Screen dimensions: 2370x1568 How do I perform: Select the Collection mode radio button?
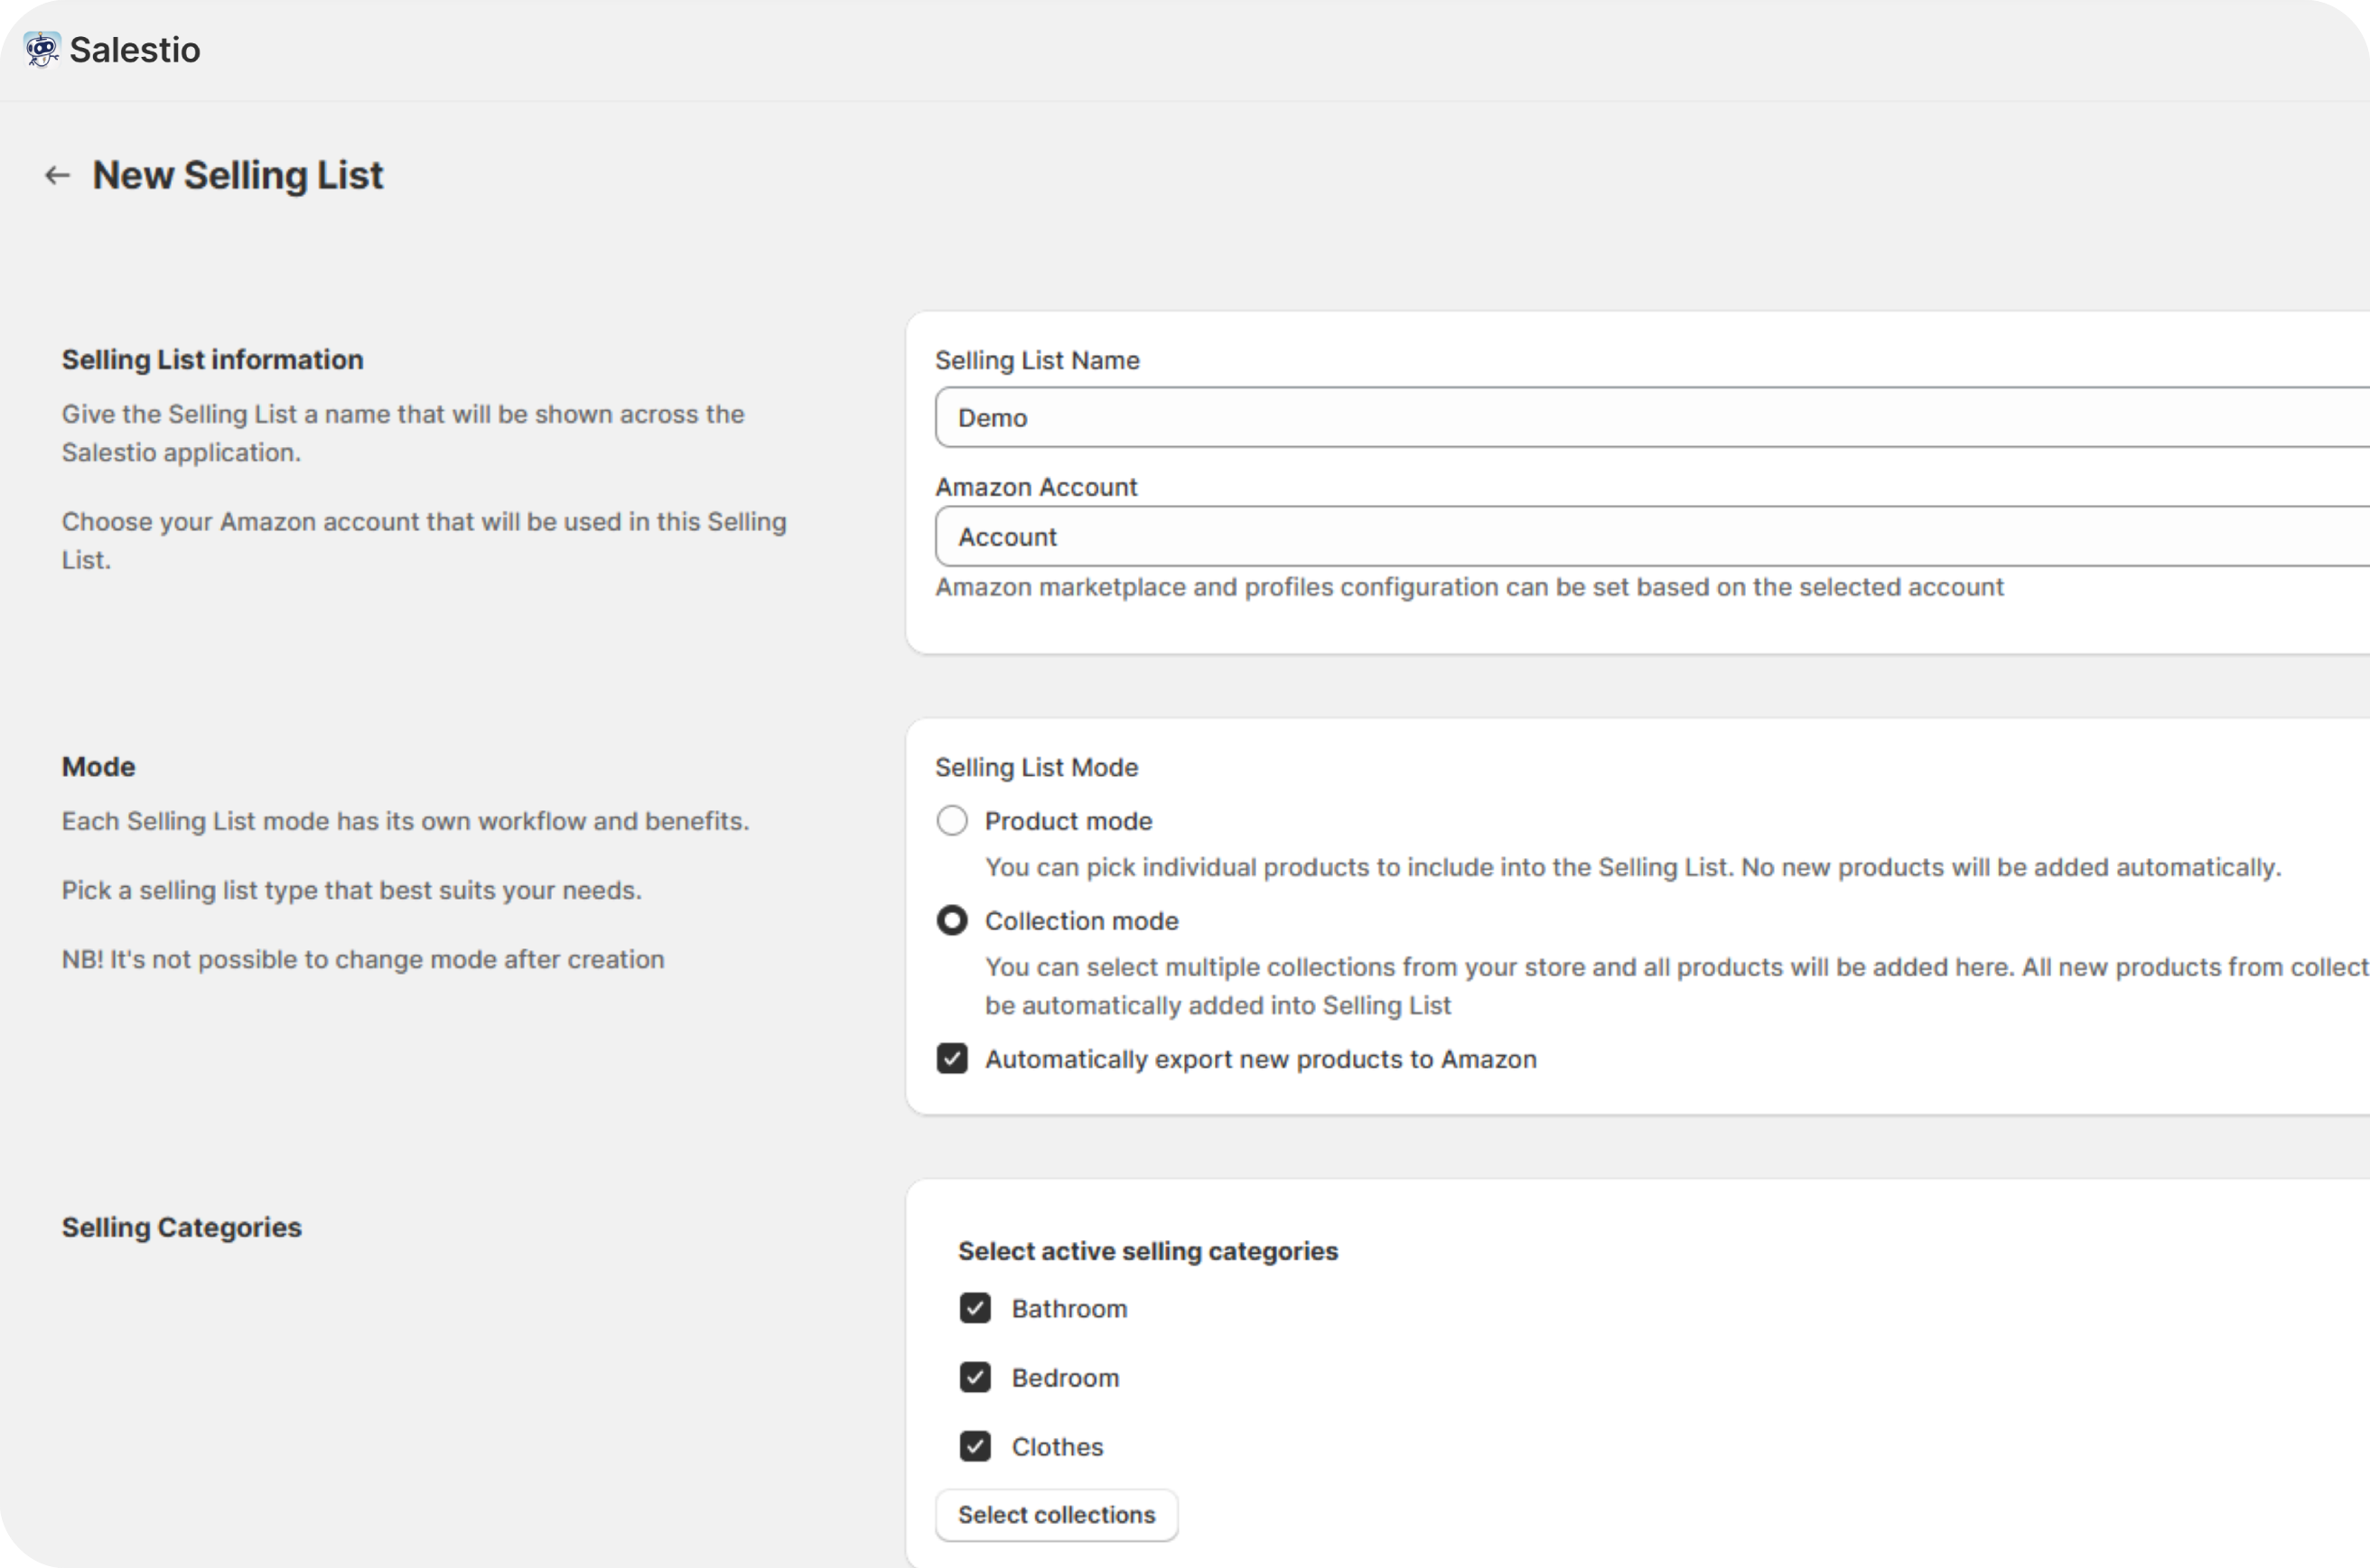(x=951, y=921)
